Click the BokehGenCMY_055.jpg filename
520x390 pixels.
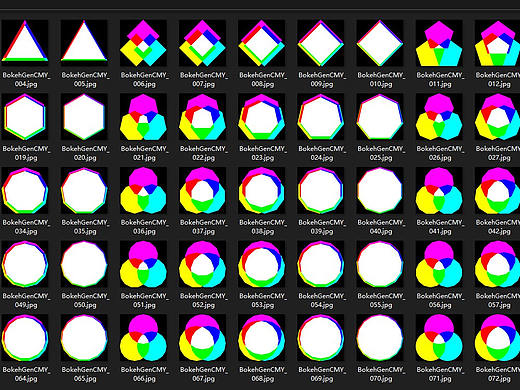(x=381, y=300)
